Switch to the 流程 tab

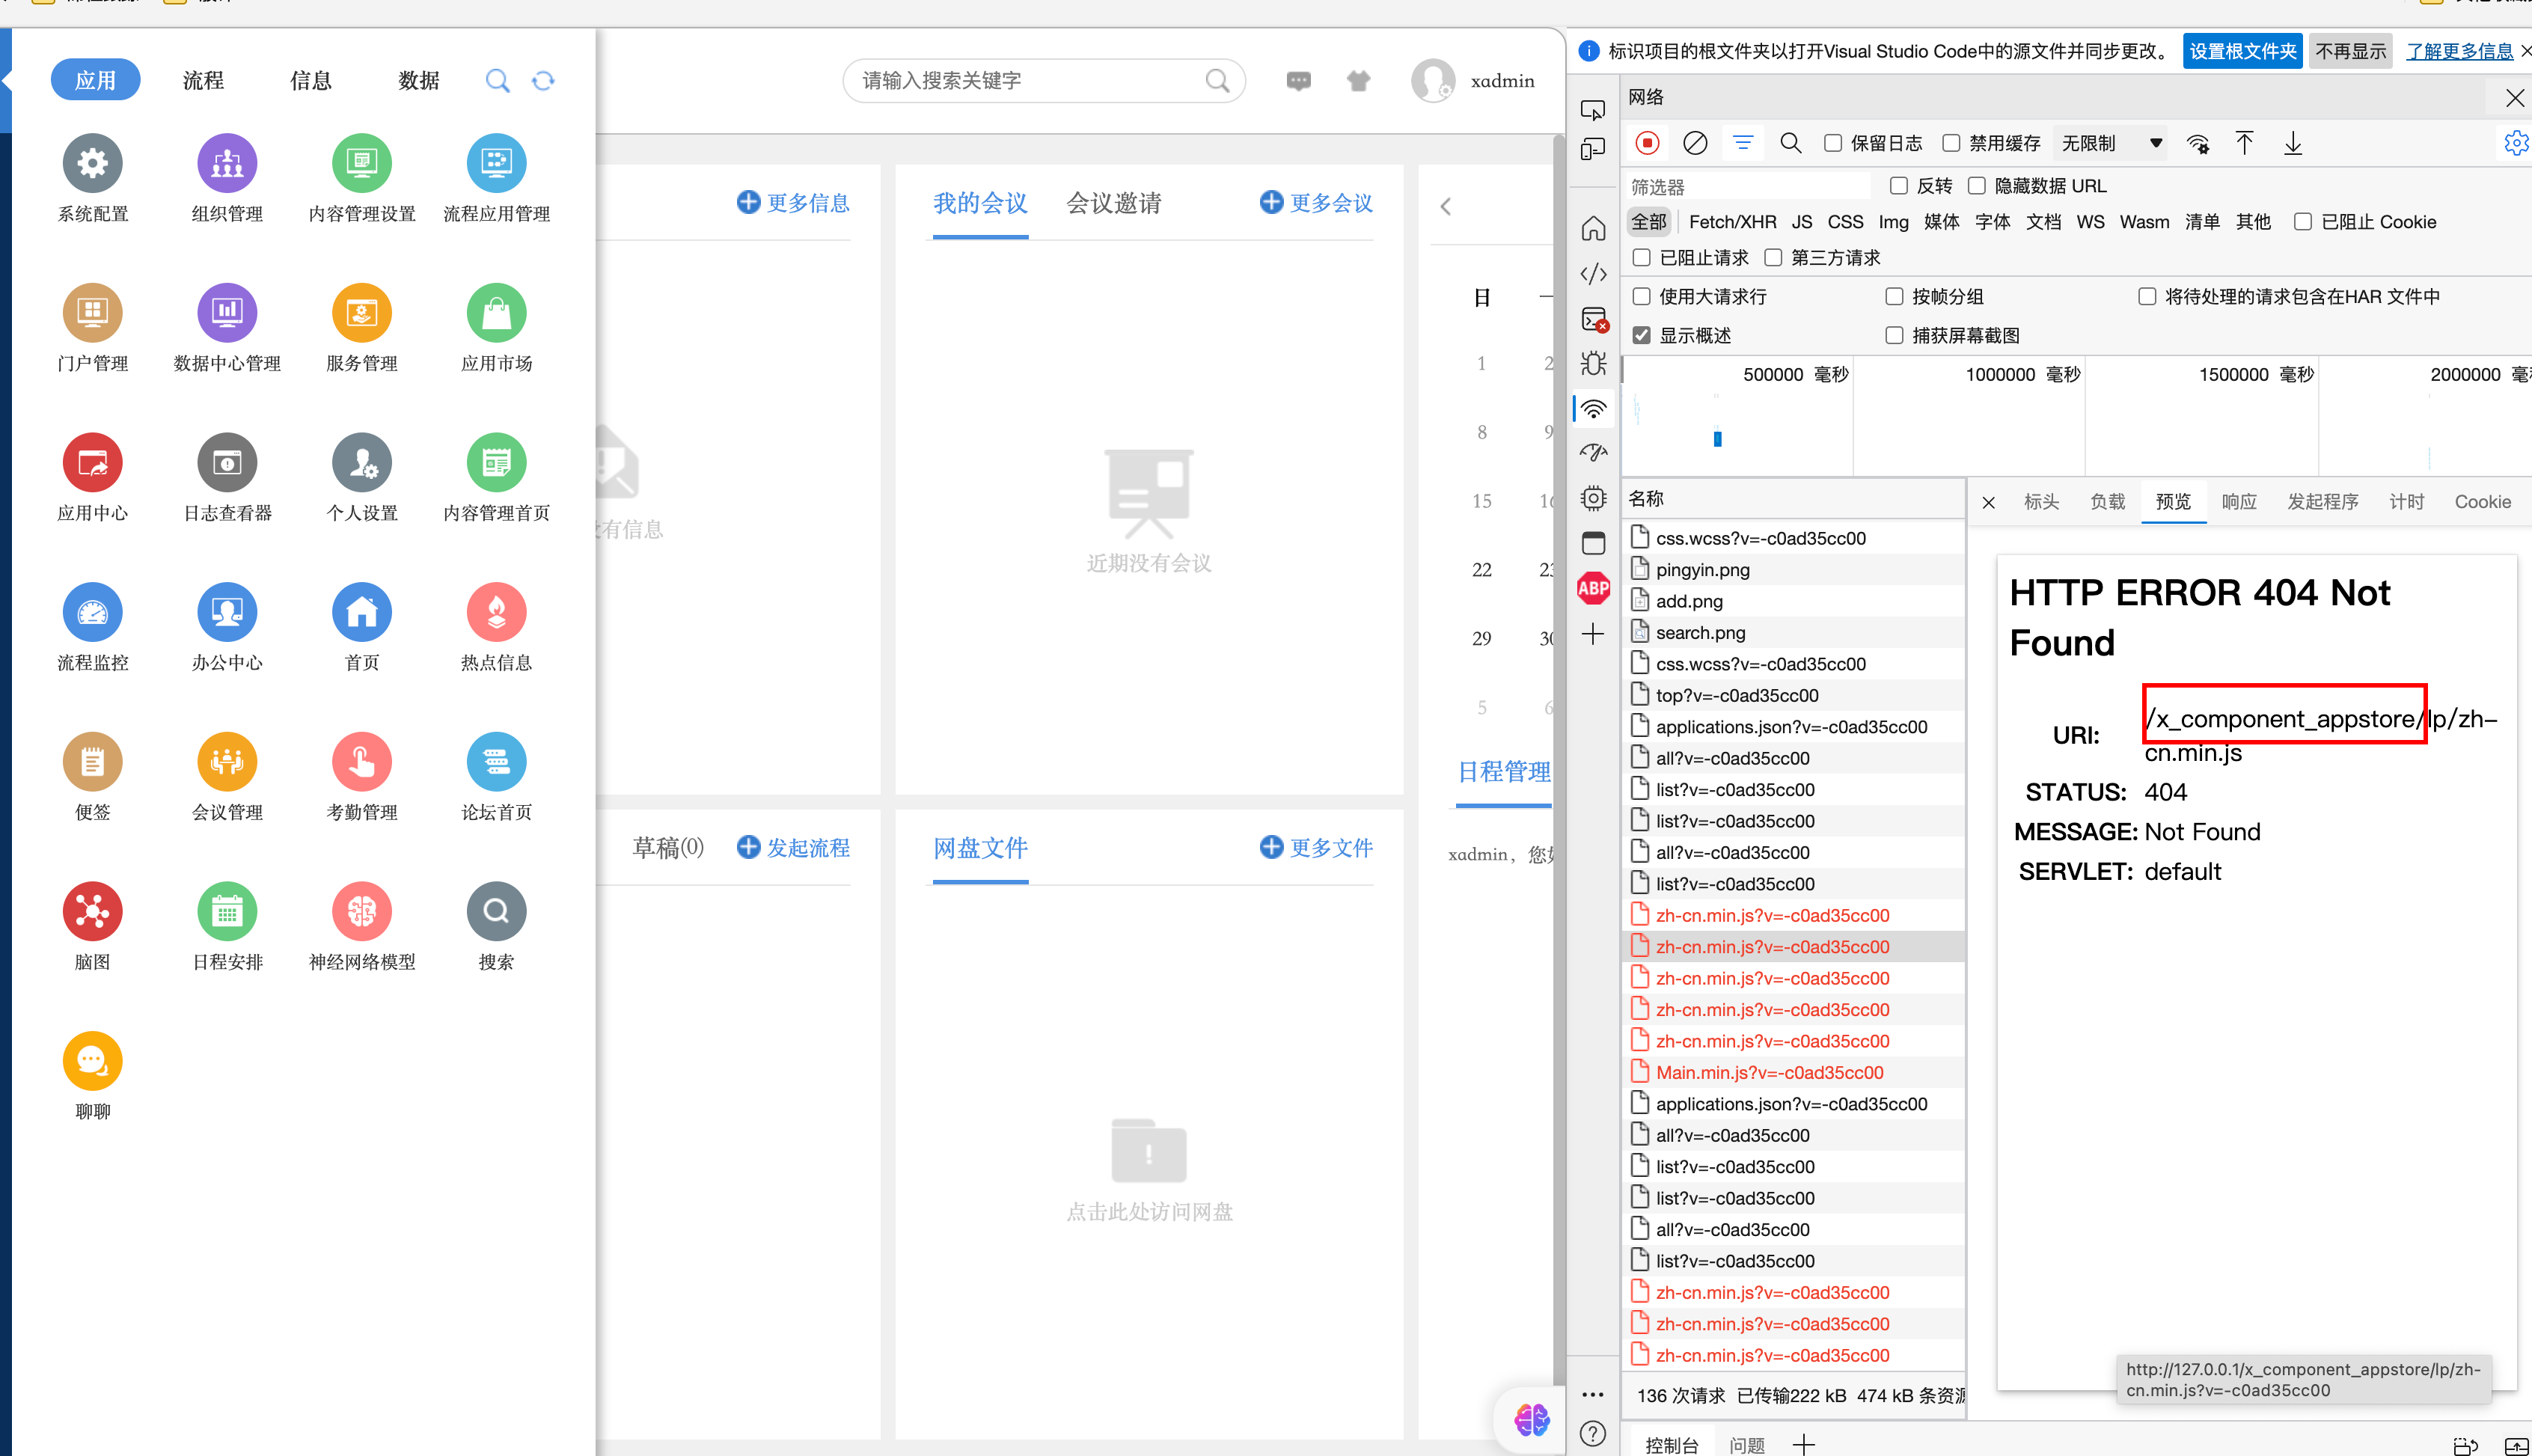tap(203, 80)
